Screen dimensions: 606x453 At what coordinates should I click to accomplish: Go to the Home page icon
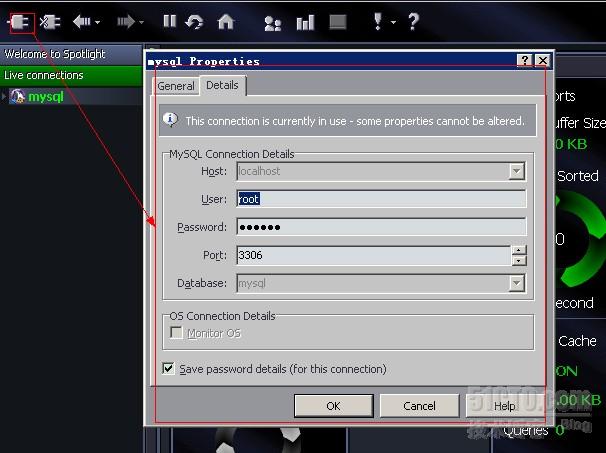click(226, 22)
